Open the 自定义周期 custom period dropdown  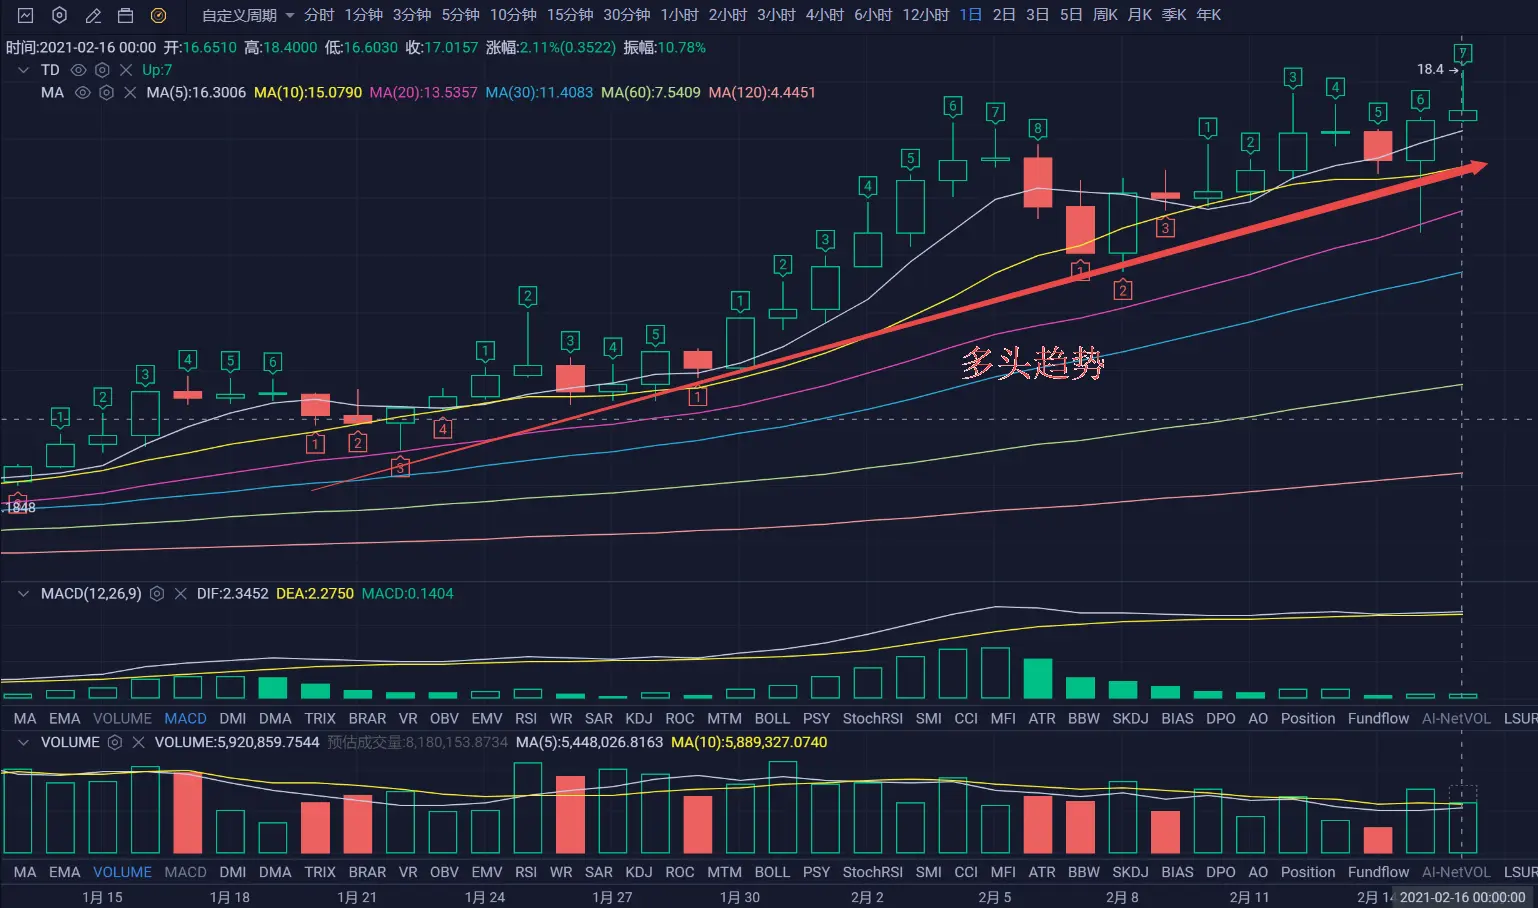tap(248, 15)
